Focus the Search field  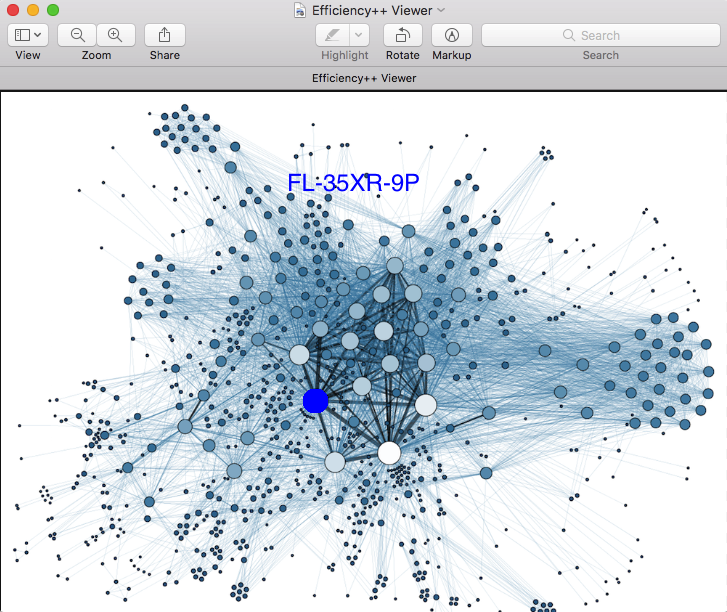pyautogui.click(x=600, y=35)
